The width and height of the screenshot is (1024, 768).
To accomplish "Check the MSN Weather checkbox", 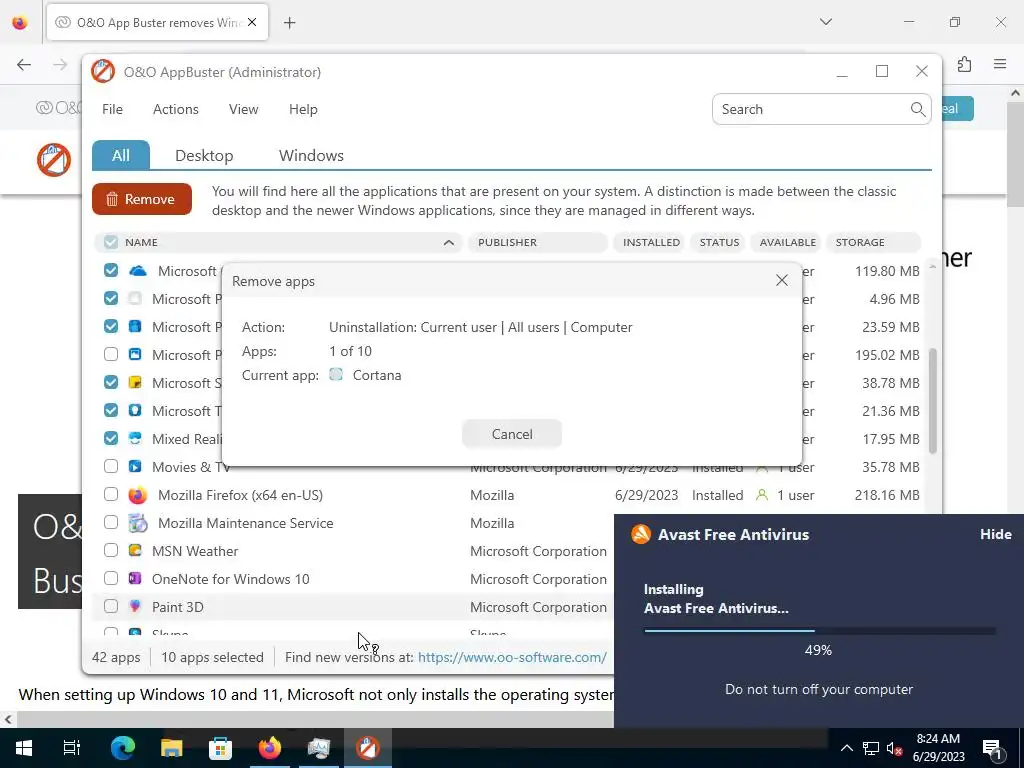I will (111, 550).
